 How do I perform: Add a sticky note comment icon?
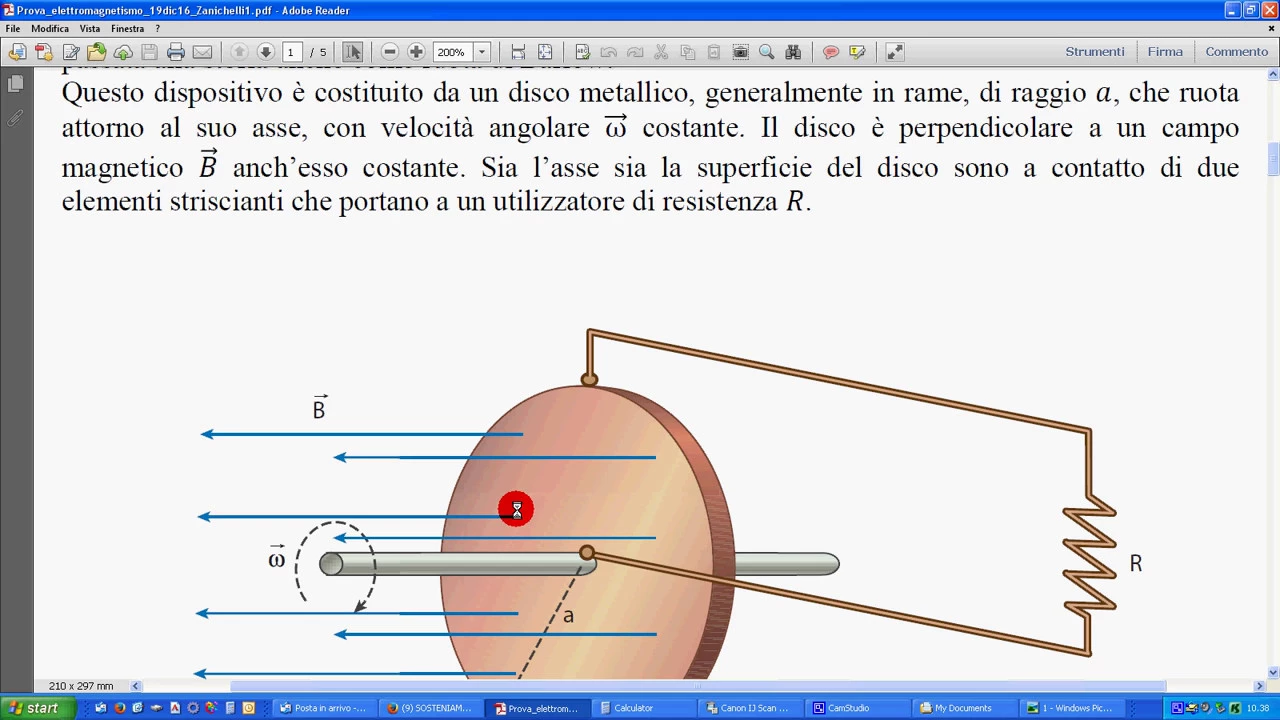pos(830,52)
